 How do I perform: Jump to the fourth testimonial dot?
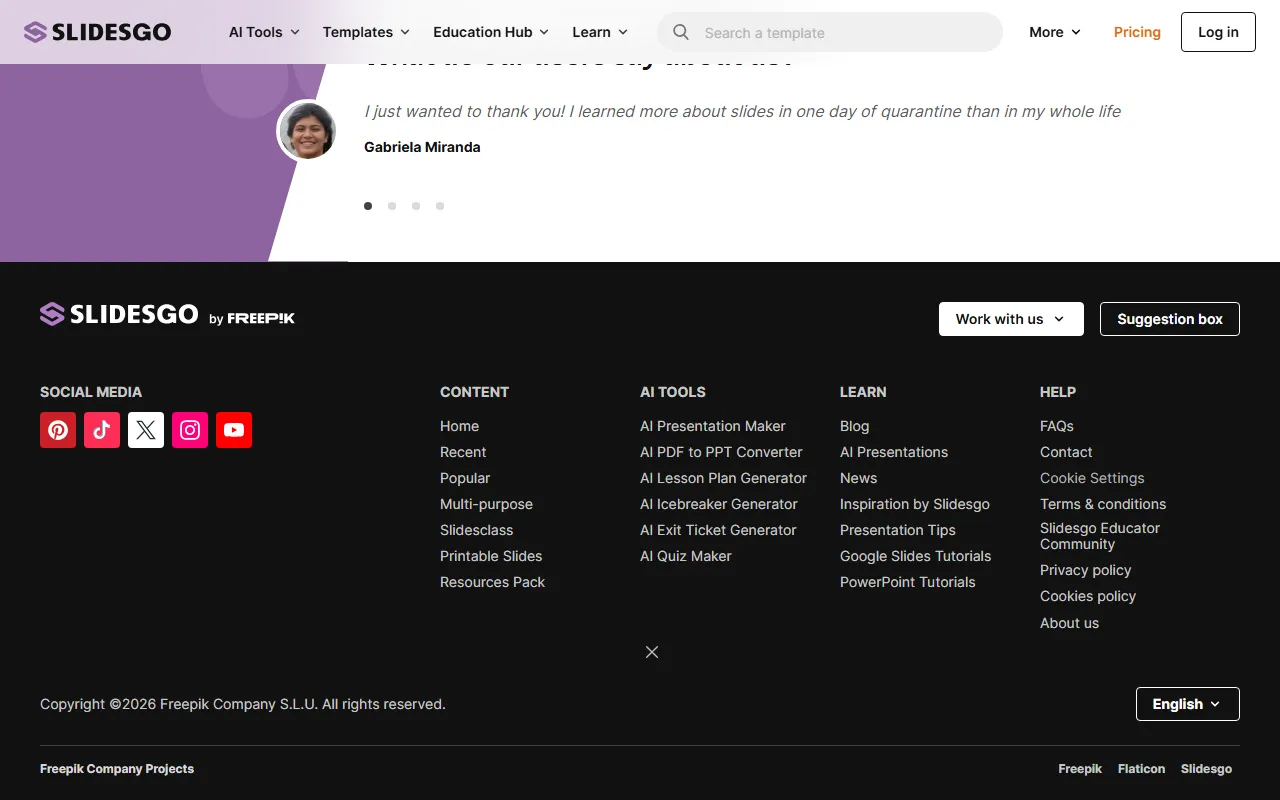pyautogui.click(x=440, y=206)
